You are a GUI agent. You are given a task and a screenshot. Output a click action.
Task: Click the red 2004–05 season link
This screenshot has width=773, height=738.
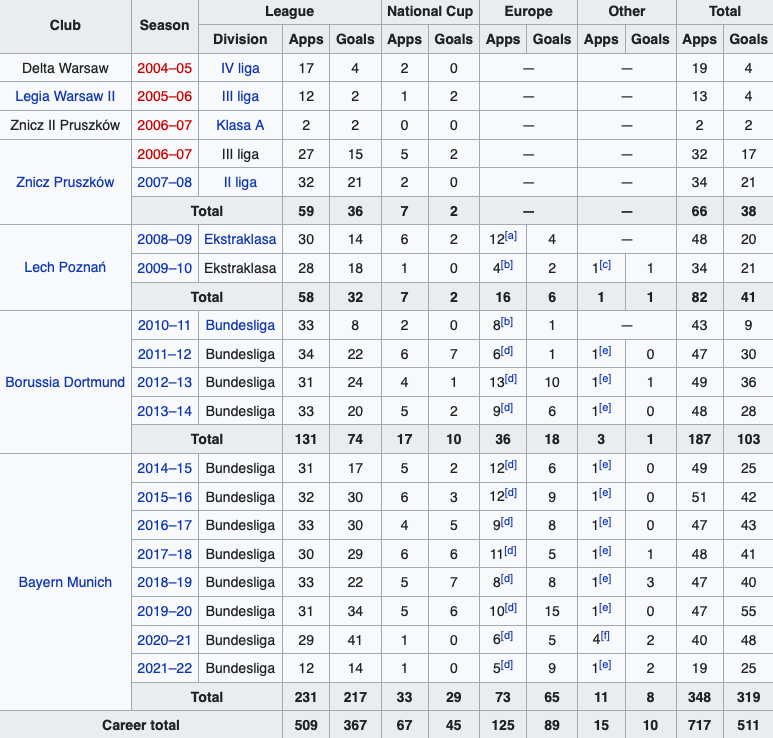pos(165,68)
